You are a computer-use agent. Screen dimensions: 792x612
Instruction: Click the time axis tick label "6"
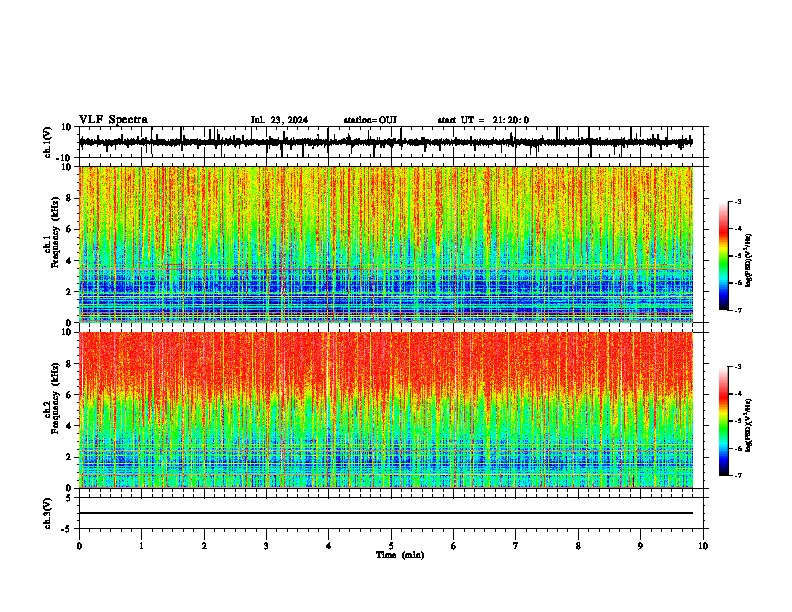coord(454,546)
